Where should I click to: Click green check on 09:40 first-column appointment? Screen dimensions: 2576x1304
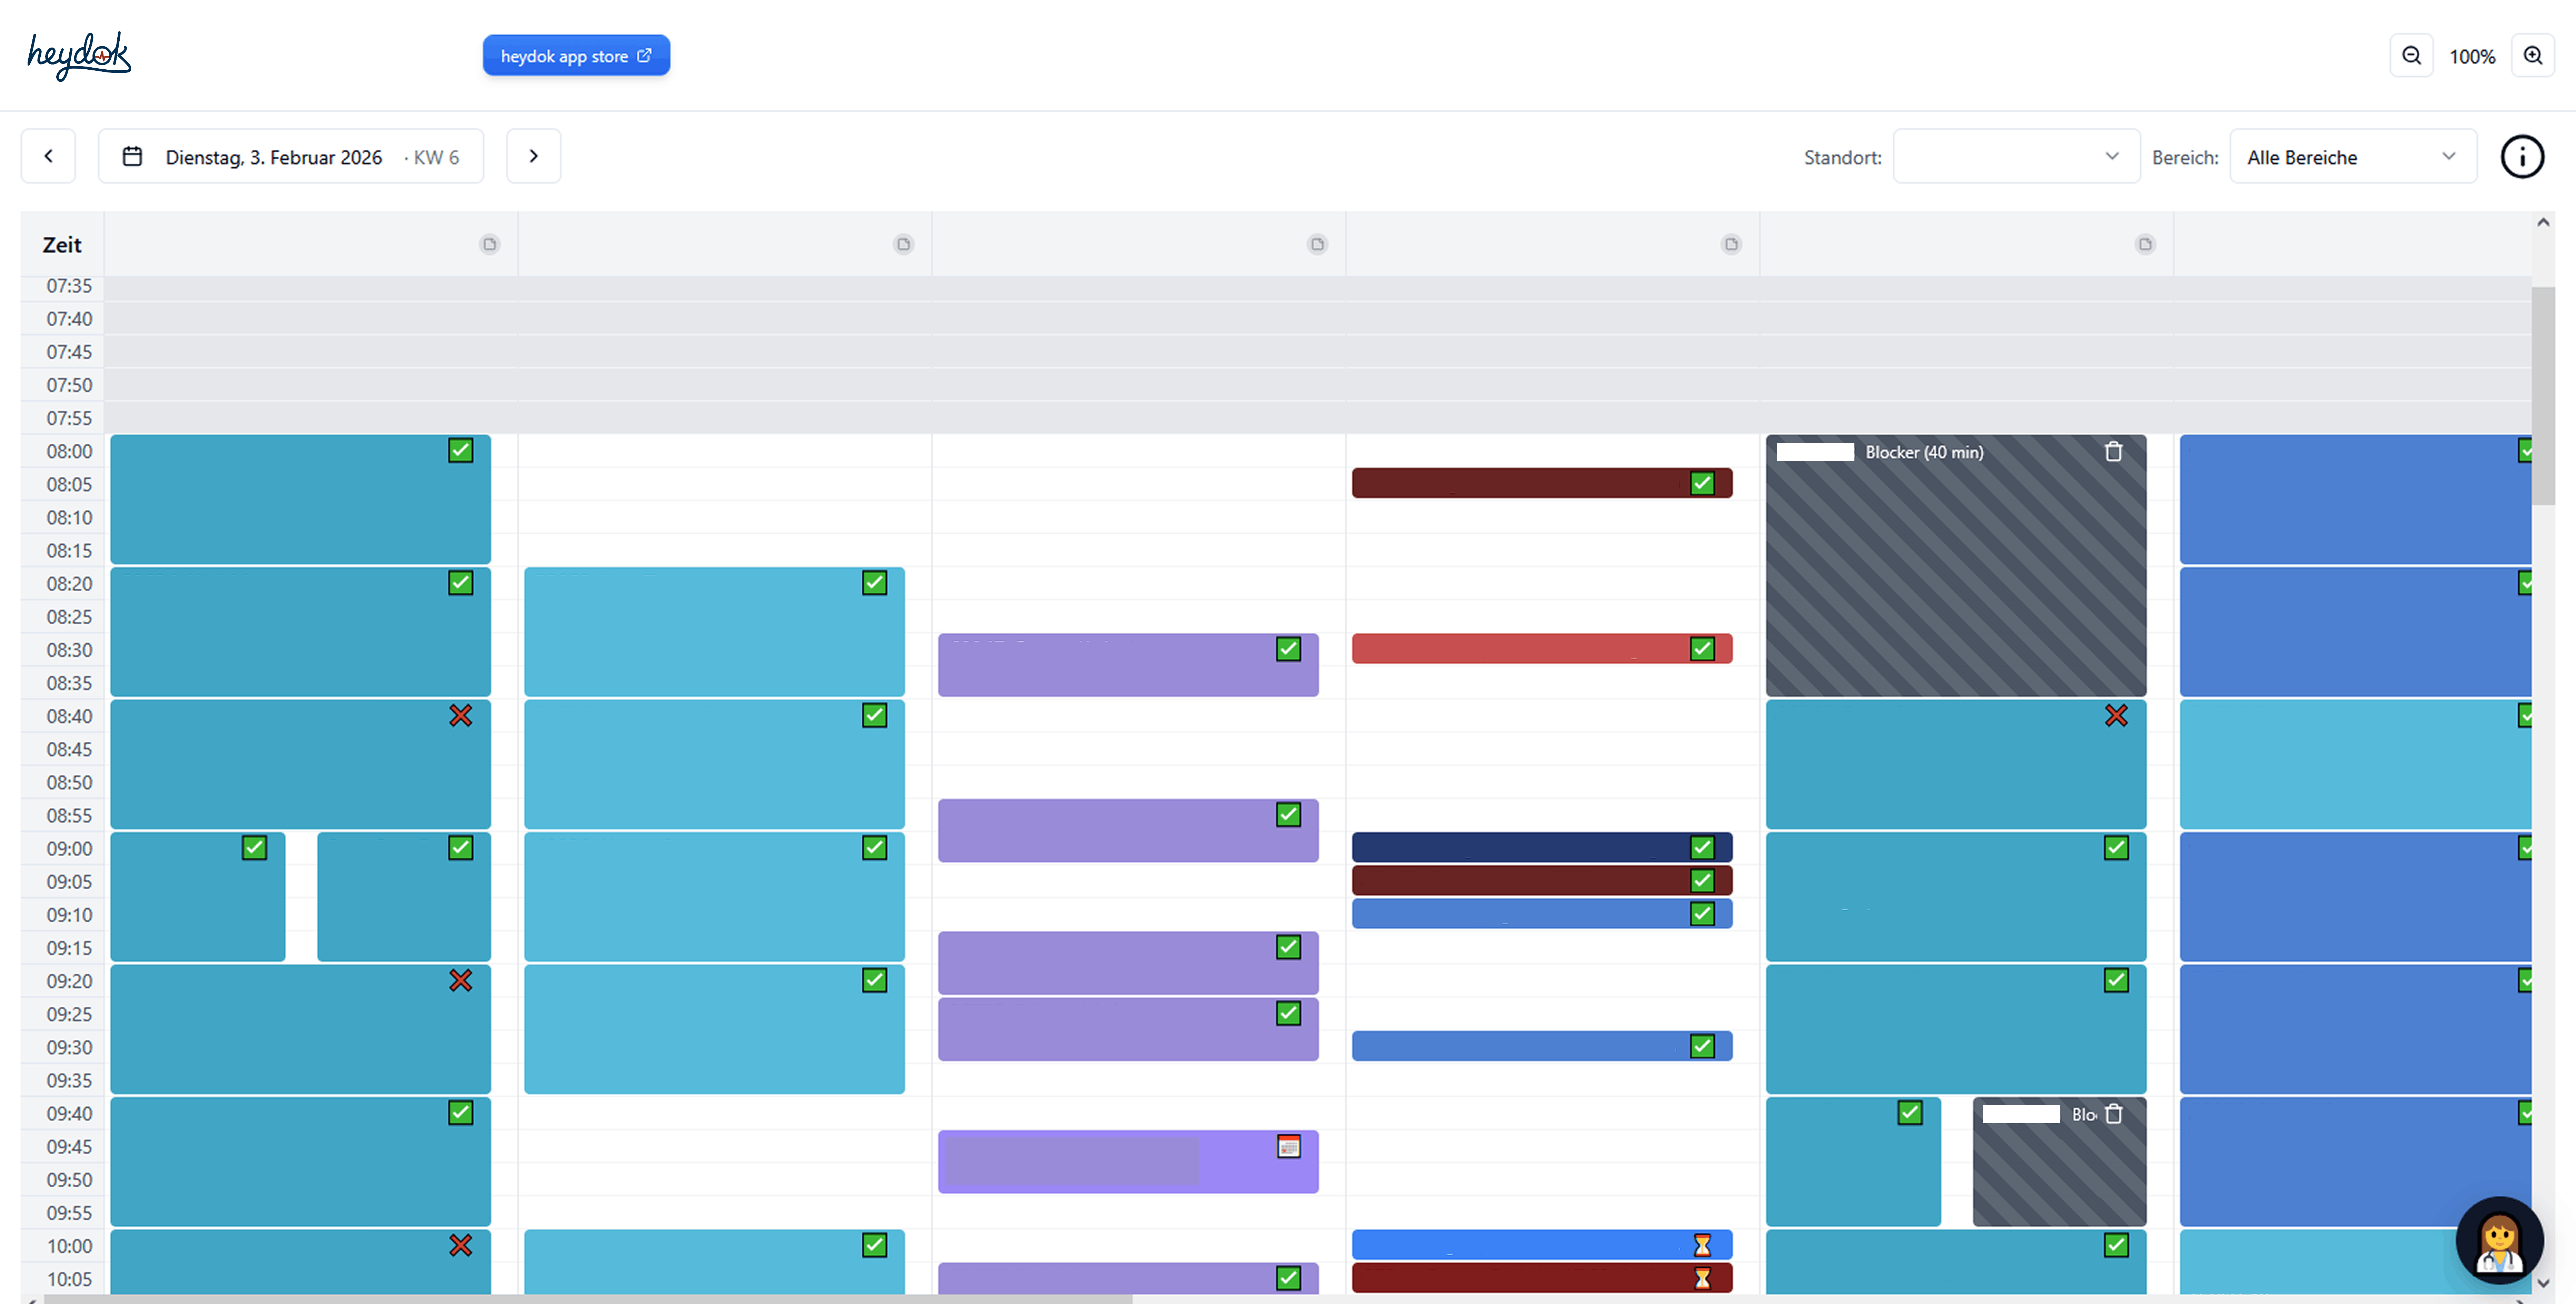(x=460, y=1113)
